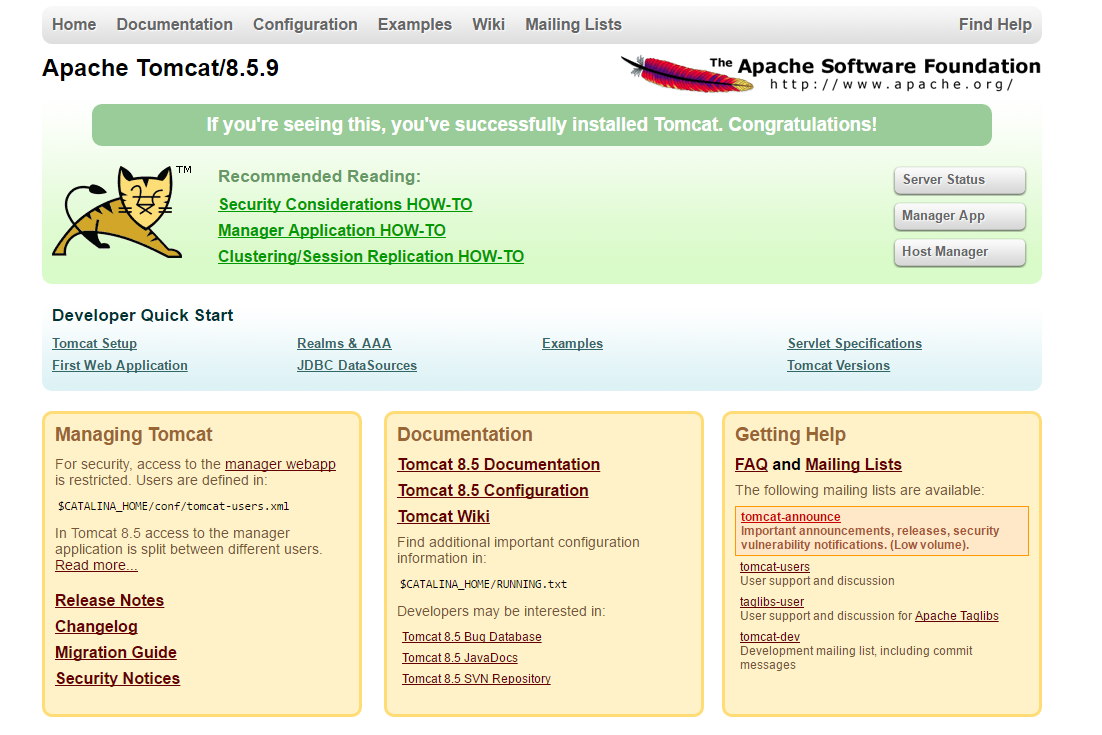This screenshot has height=735, width=1102.
Task: Click the manager webapp link
Action: tap(280, 464)
